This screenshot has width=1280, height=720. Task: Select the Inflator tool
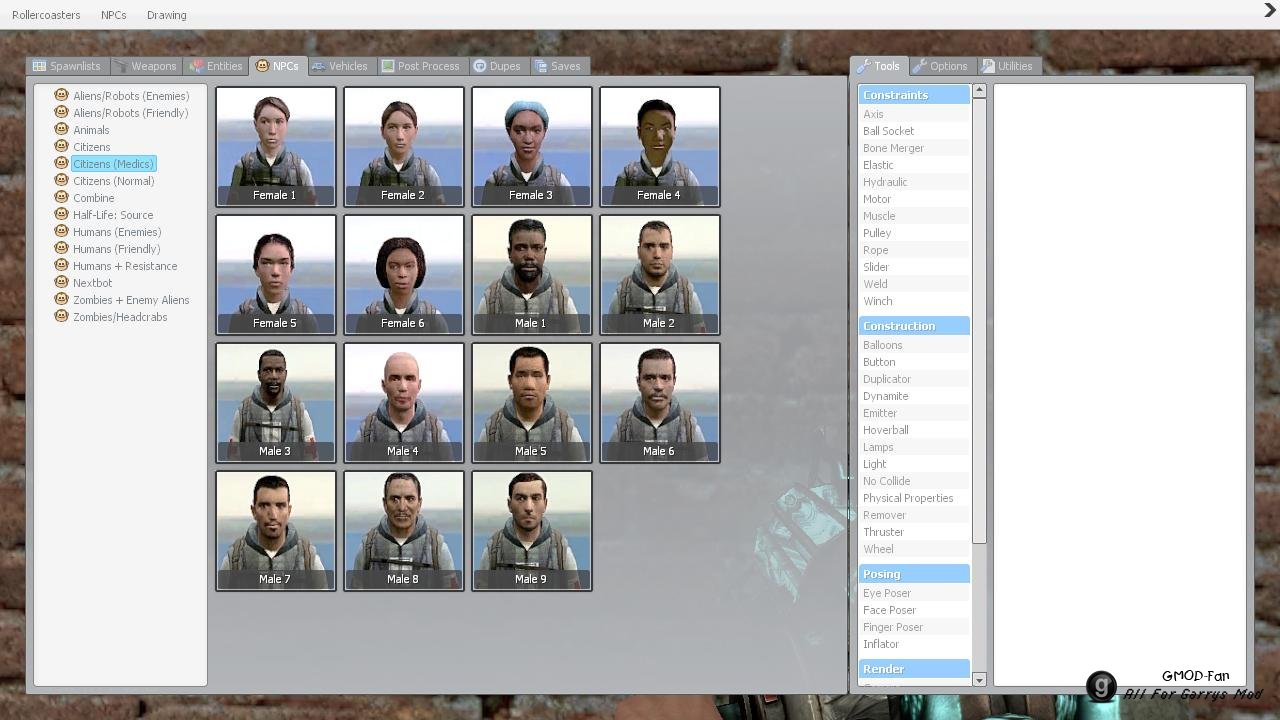coord(914,644)
